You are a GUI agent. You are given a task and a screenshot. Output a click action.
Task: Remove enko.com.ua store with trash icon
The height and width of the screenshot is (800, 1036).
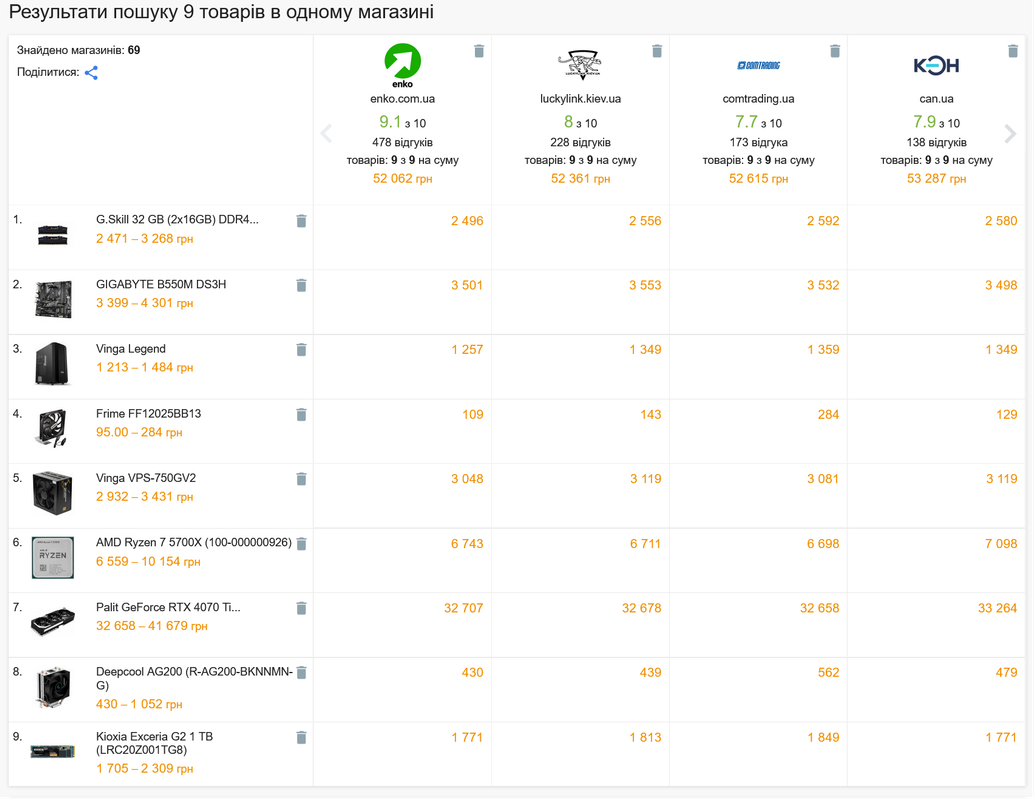pos(479,51)
